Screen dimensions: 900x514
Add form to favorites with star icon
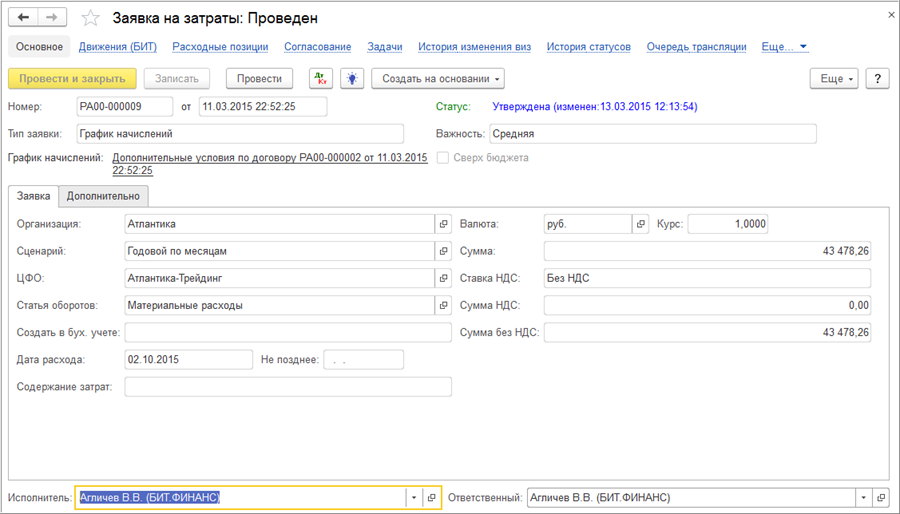tap(90, 18)
